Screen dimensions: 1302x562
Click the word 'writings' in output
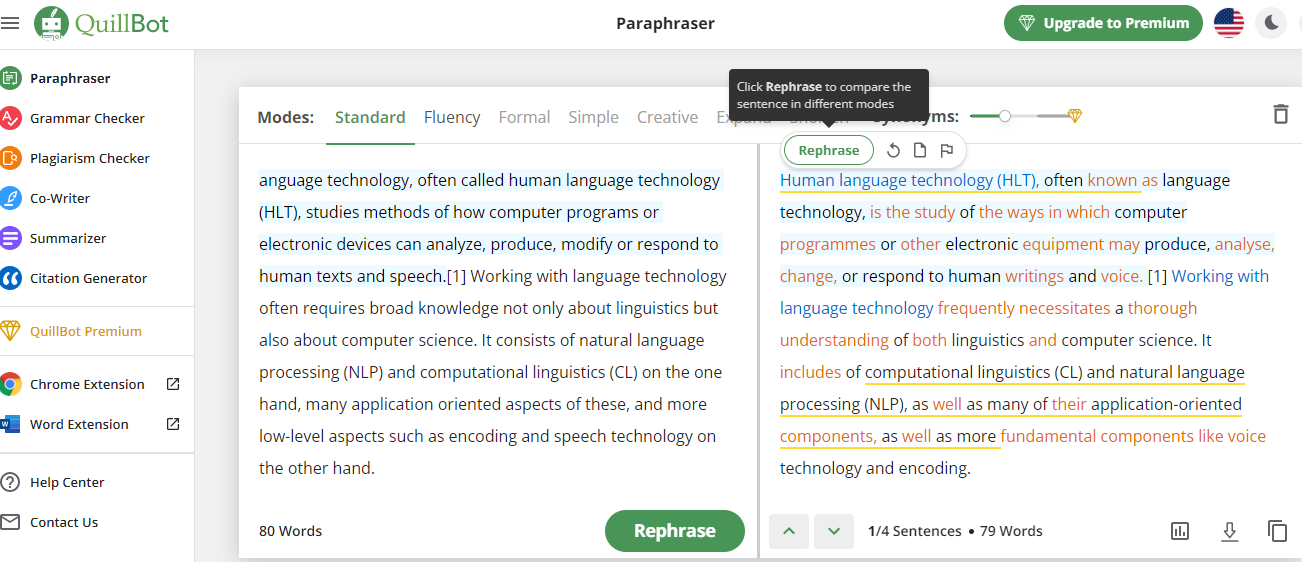point(1035,276)
